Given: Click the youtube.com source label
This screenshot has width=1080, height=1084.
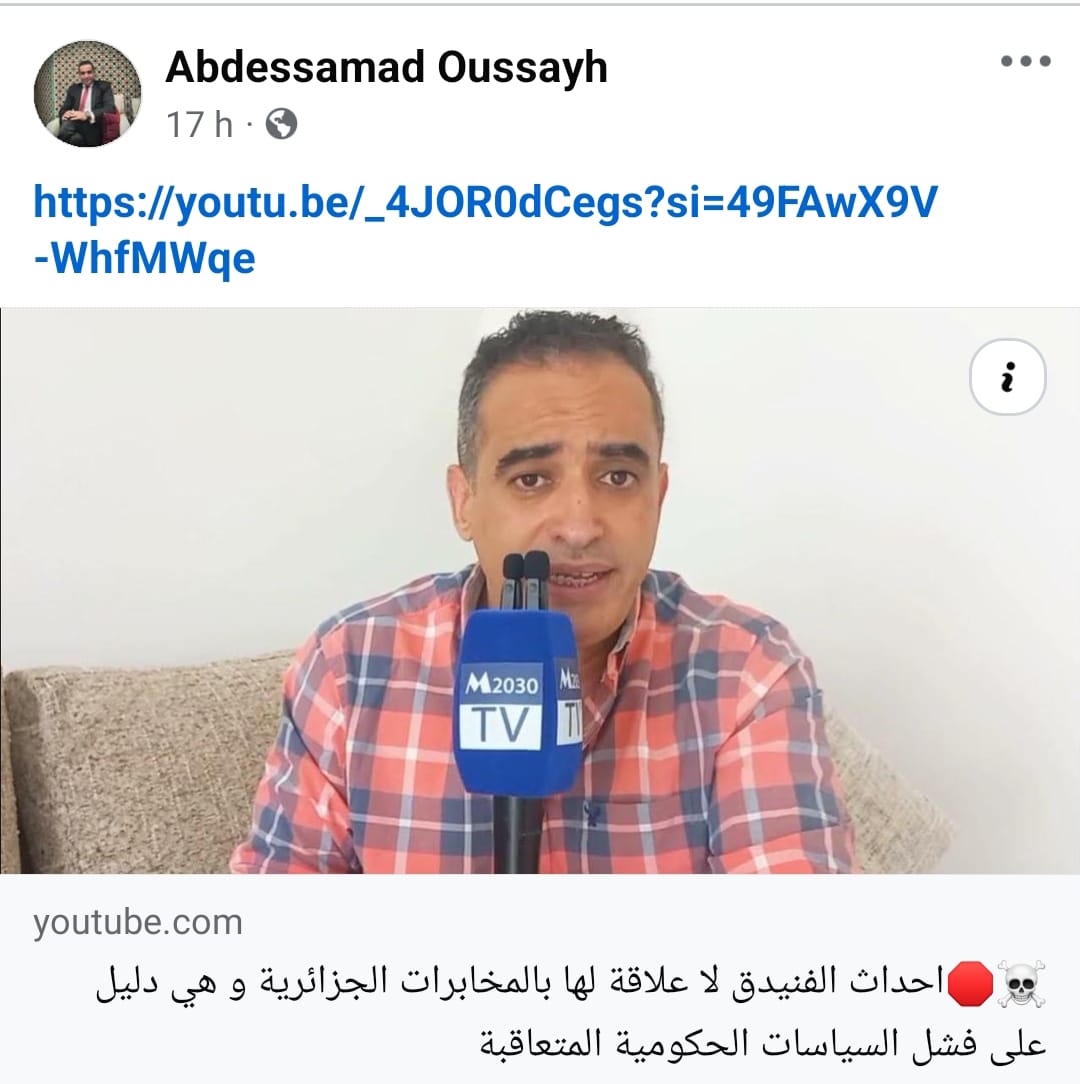Looking at the screenshot, I should point(138,922).
